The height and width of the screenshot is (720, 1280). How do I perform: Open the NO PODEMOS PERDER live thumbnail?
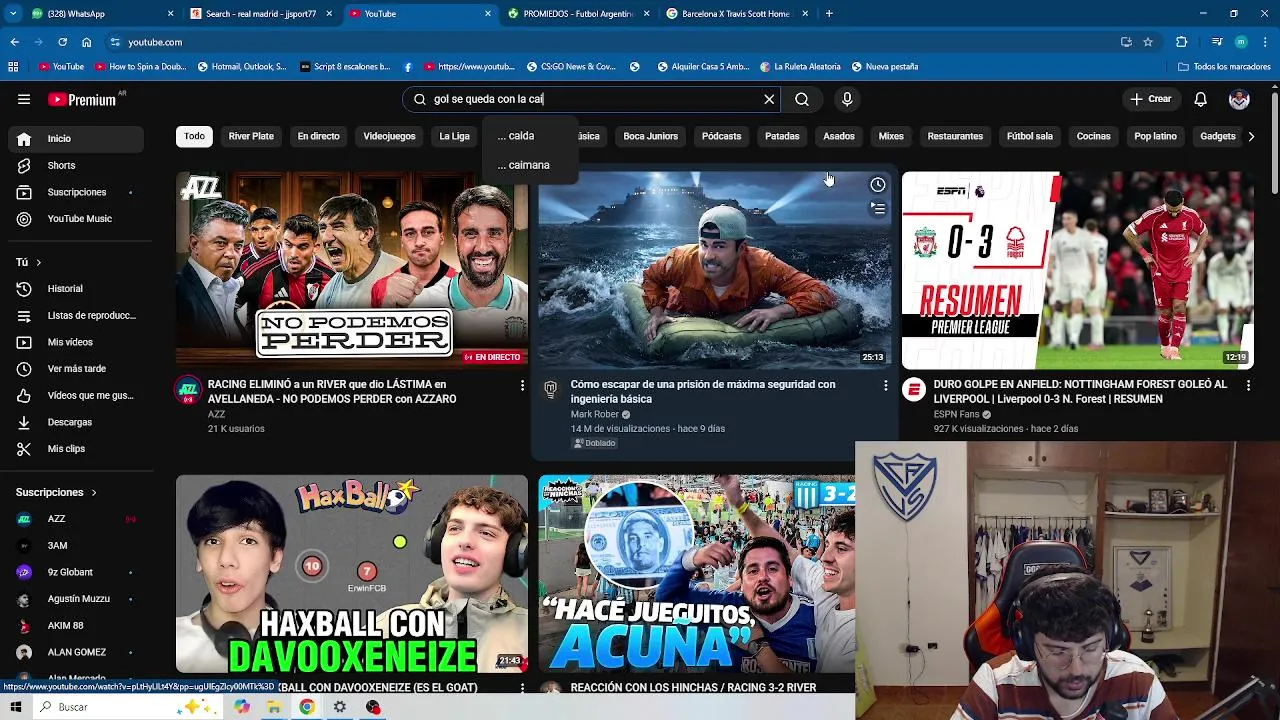tap(352, 270)
